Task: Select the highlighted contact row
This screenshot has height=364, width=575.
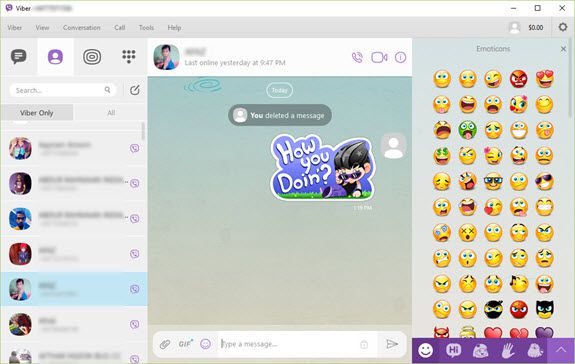Action: click(74, 289)
